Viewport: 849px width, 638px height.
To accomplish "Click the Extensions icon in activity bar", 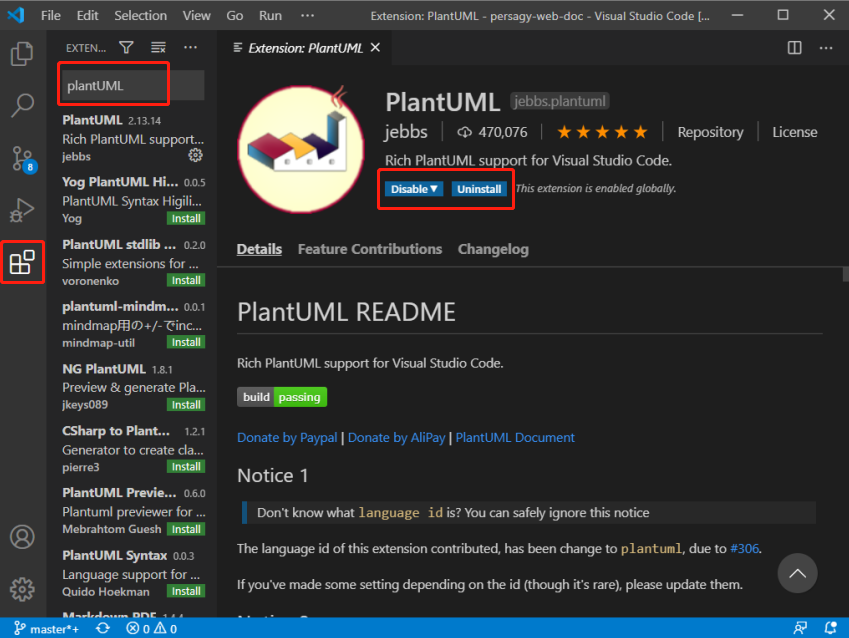I will tap(22, 263).
